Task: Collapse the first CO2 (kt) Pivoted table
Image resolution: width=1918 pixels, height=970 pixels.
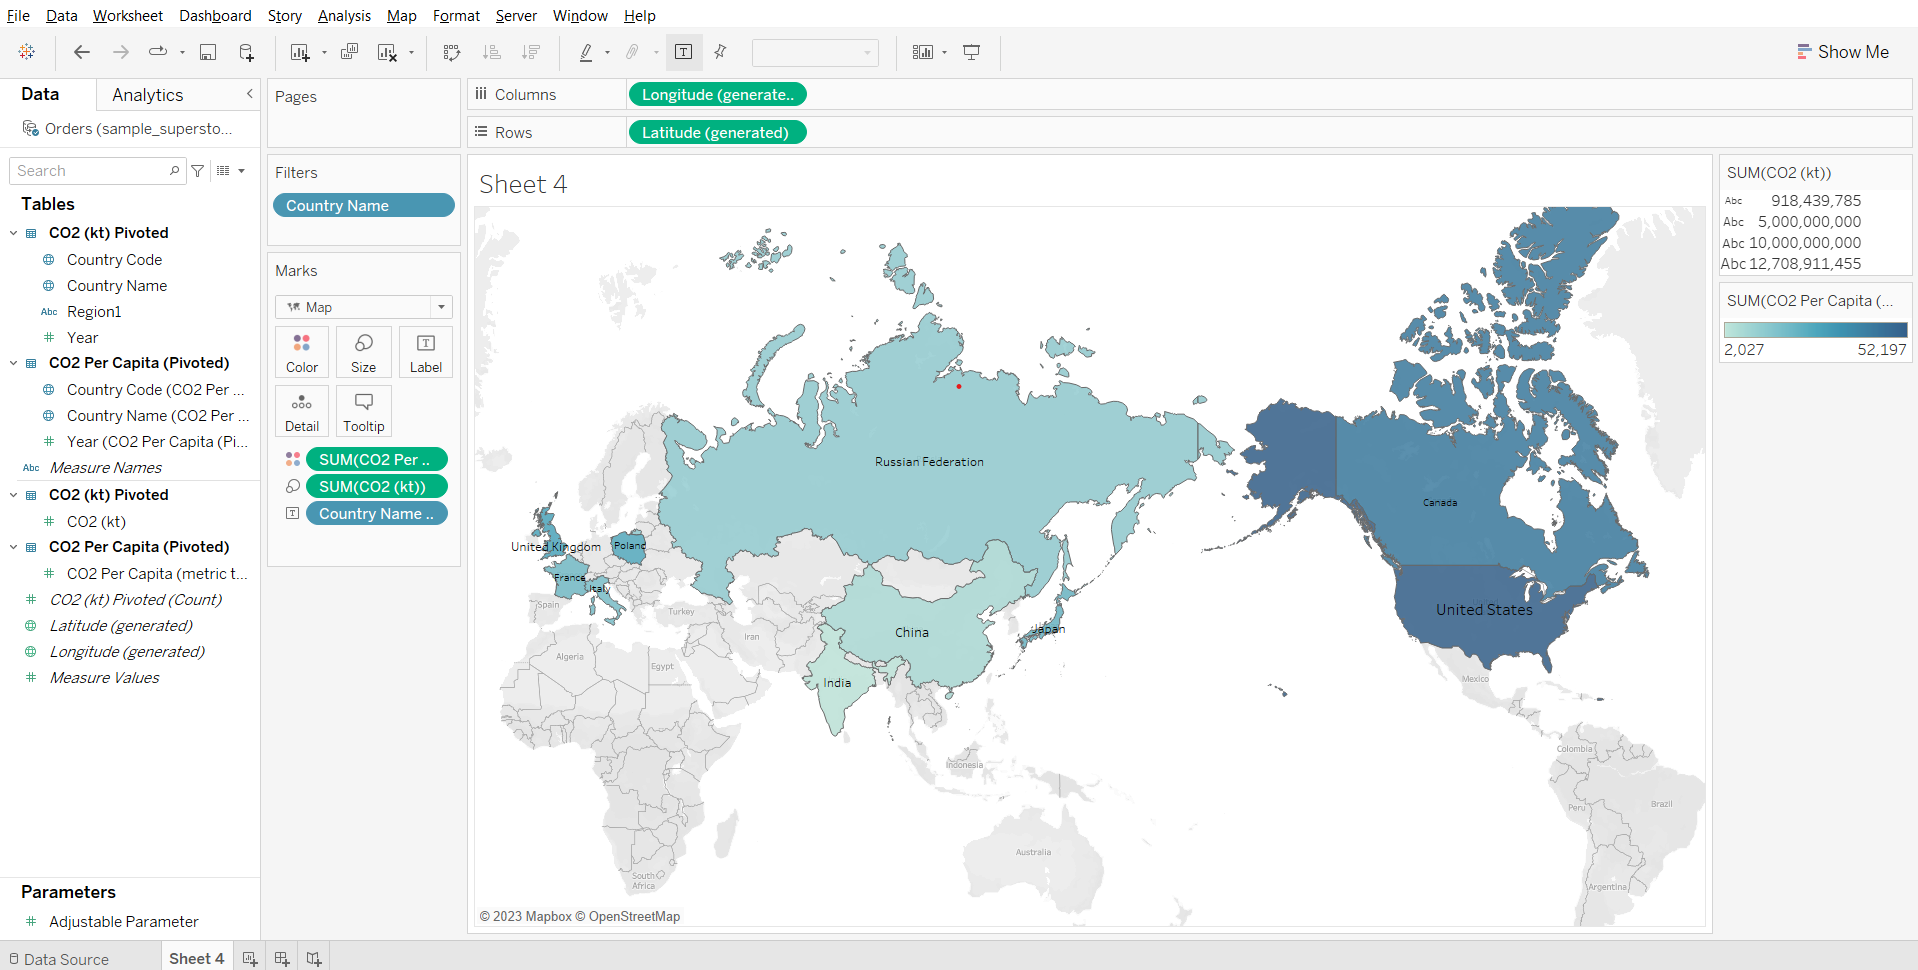Action: 14,233
